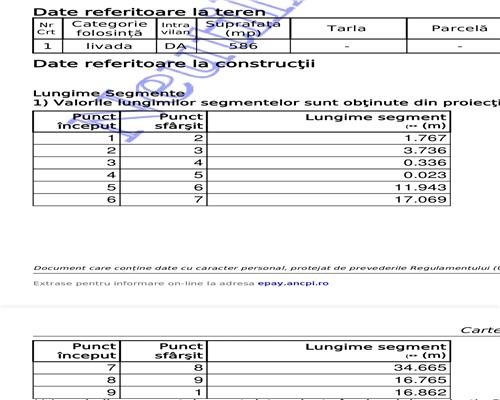Select the 'Lungime Segmente' heading

pyautogui.click(x=109, y=93)
